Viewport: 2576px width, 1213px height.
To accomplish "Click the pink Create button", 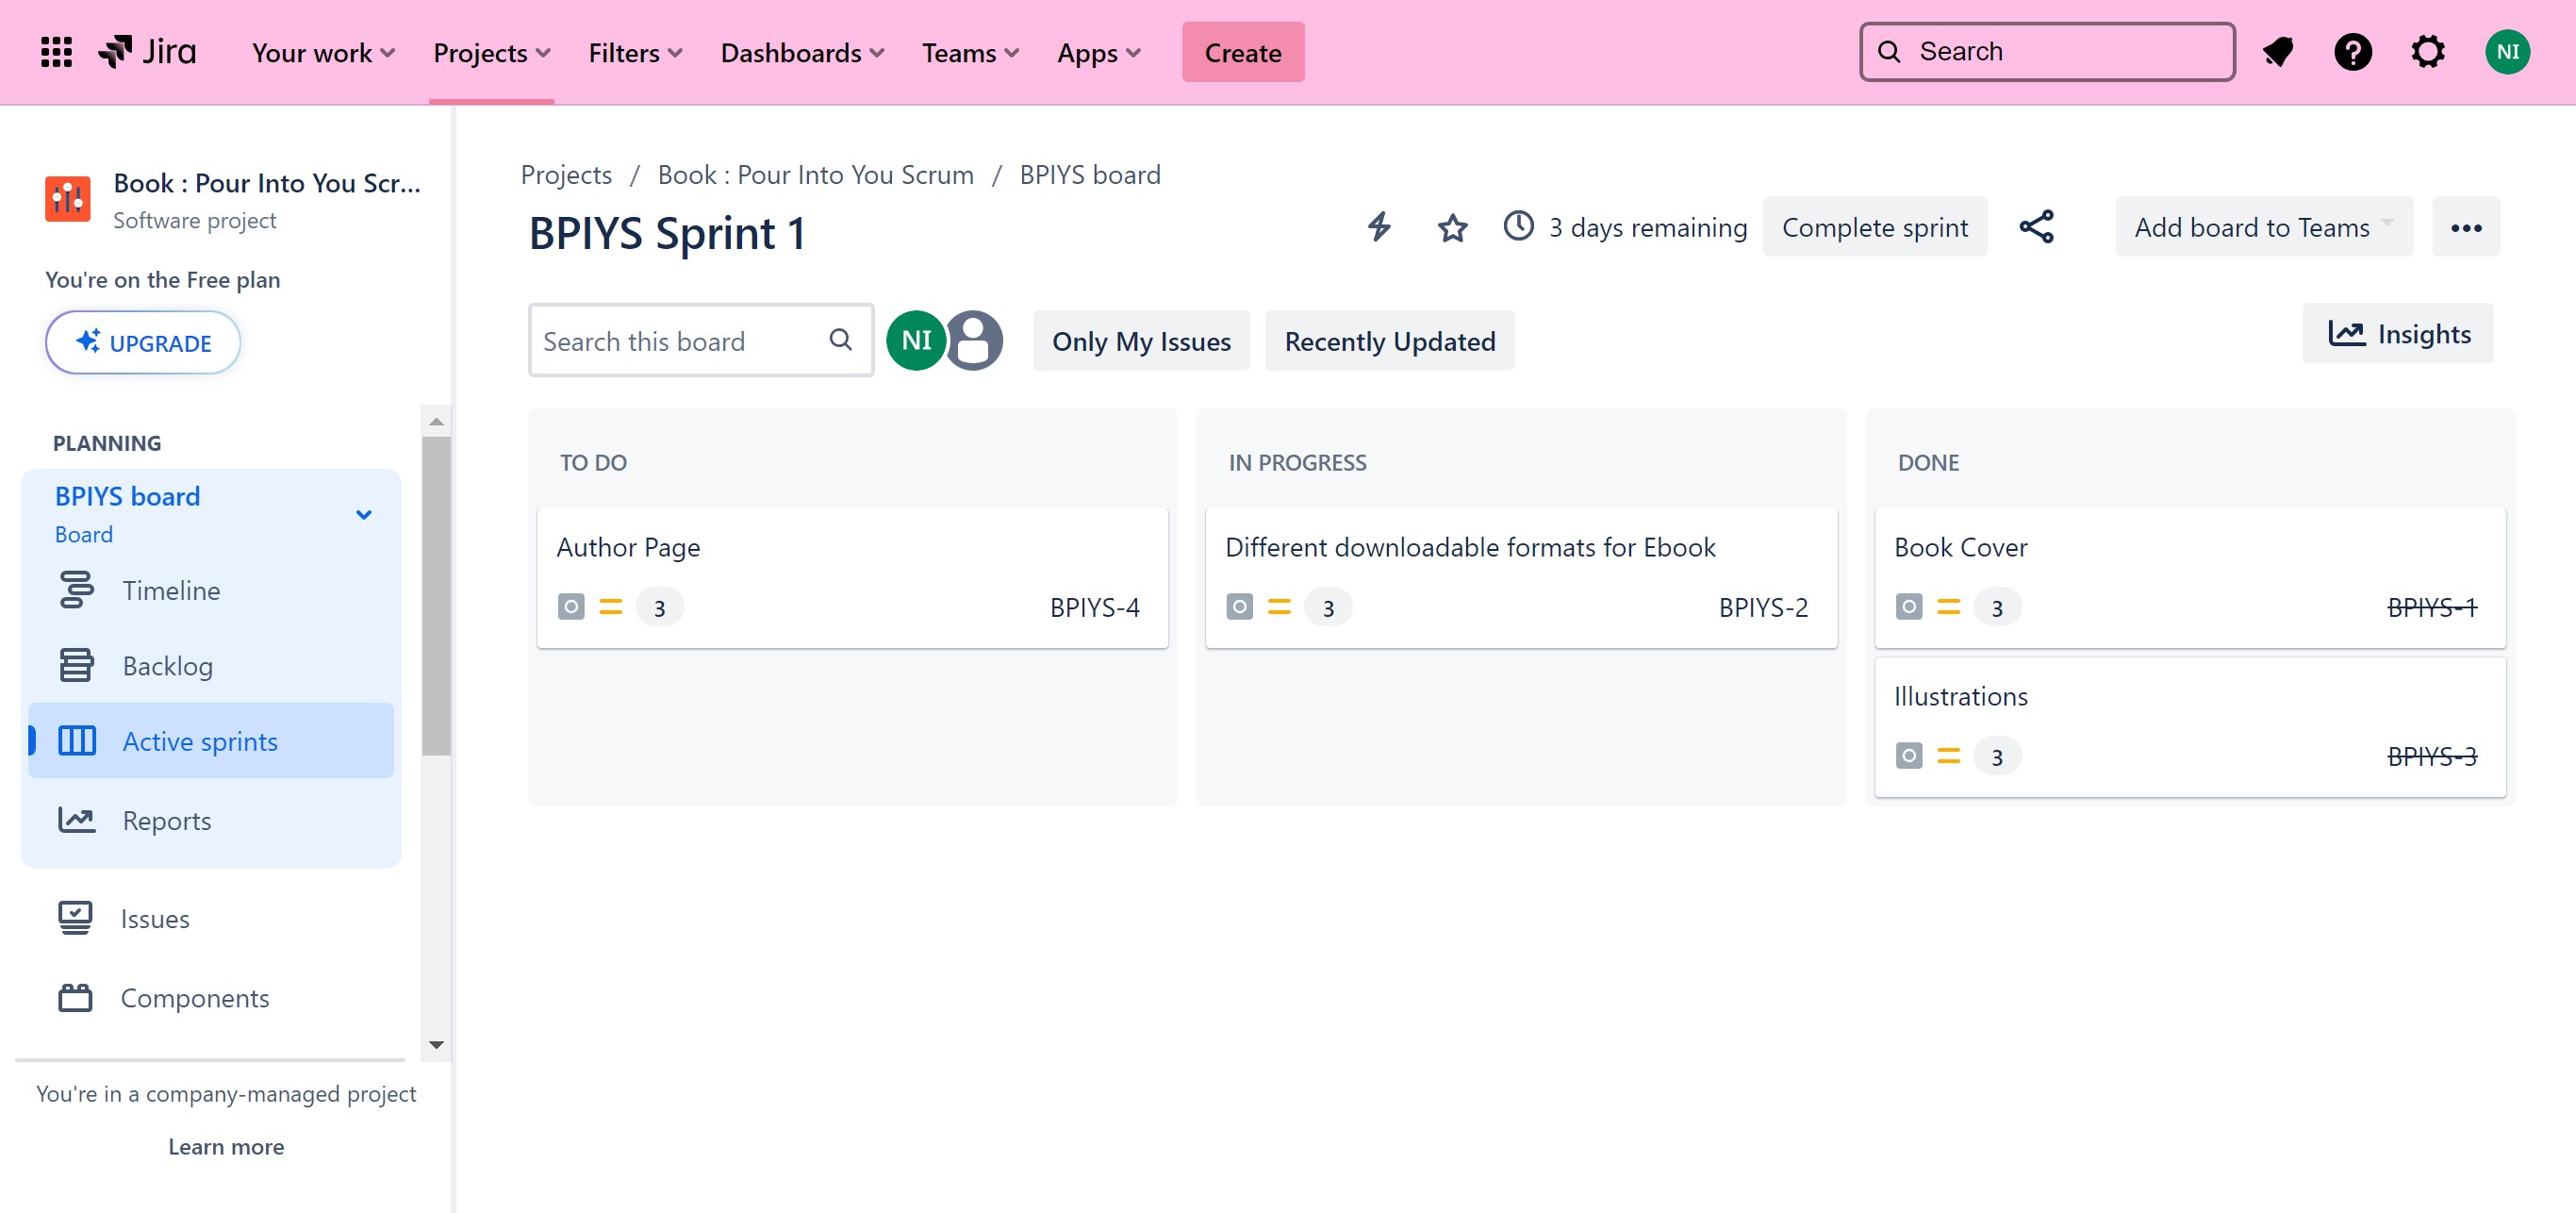I will (1242, 52).
